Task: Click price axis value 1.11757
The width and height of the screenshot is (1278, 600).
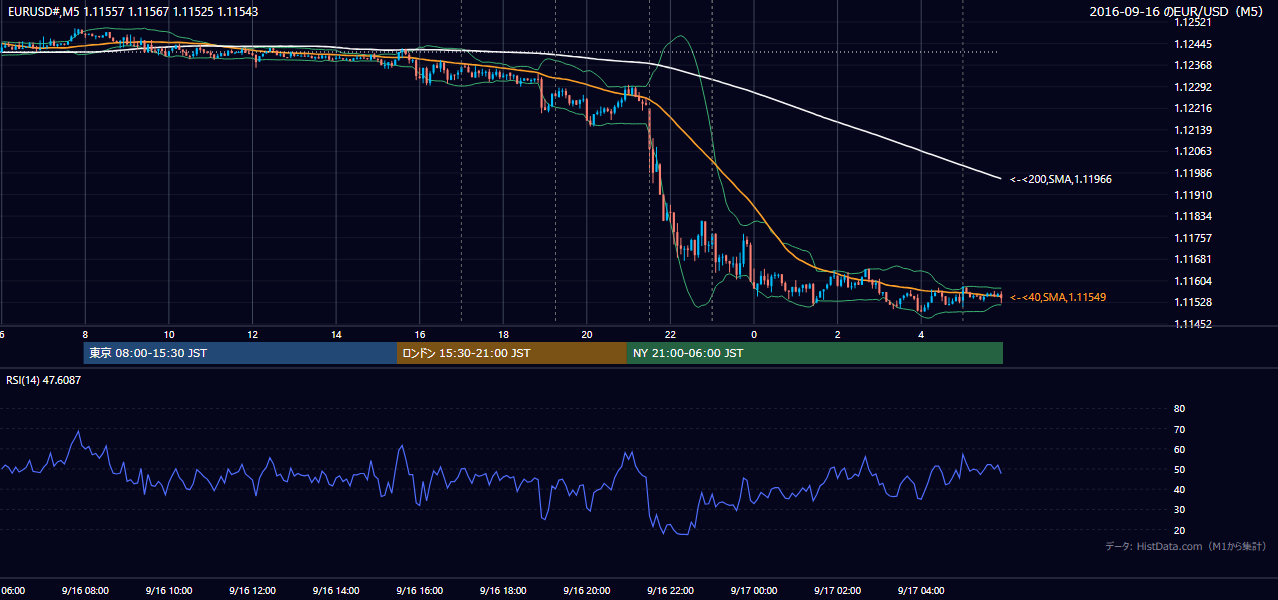Action: [x=1192, y=238]
